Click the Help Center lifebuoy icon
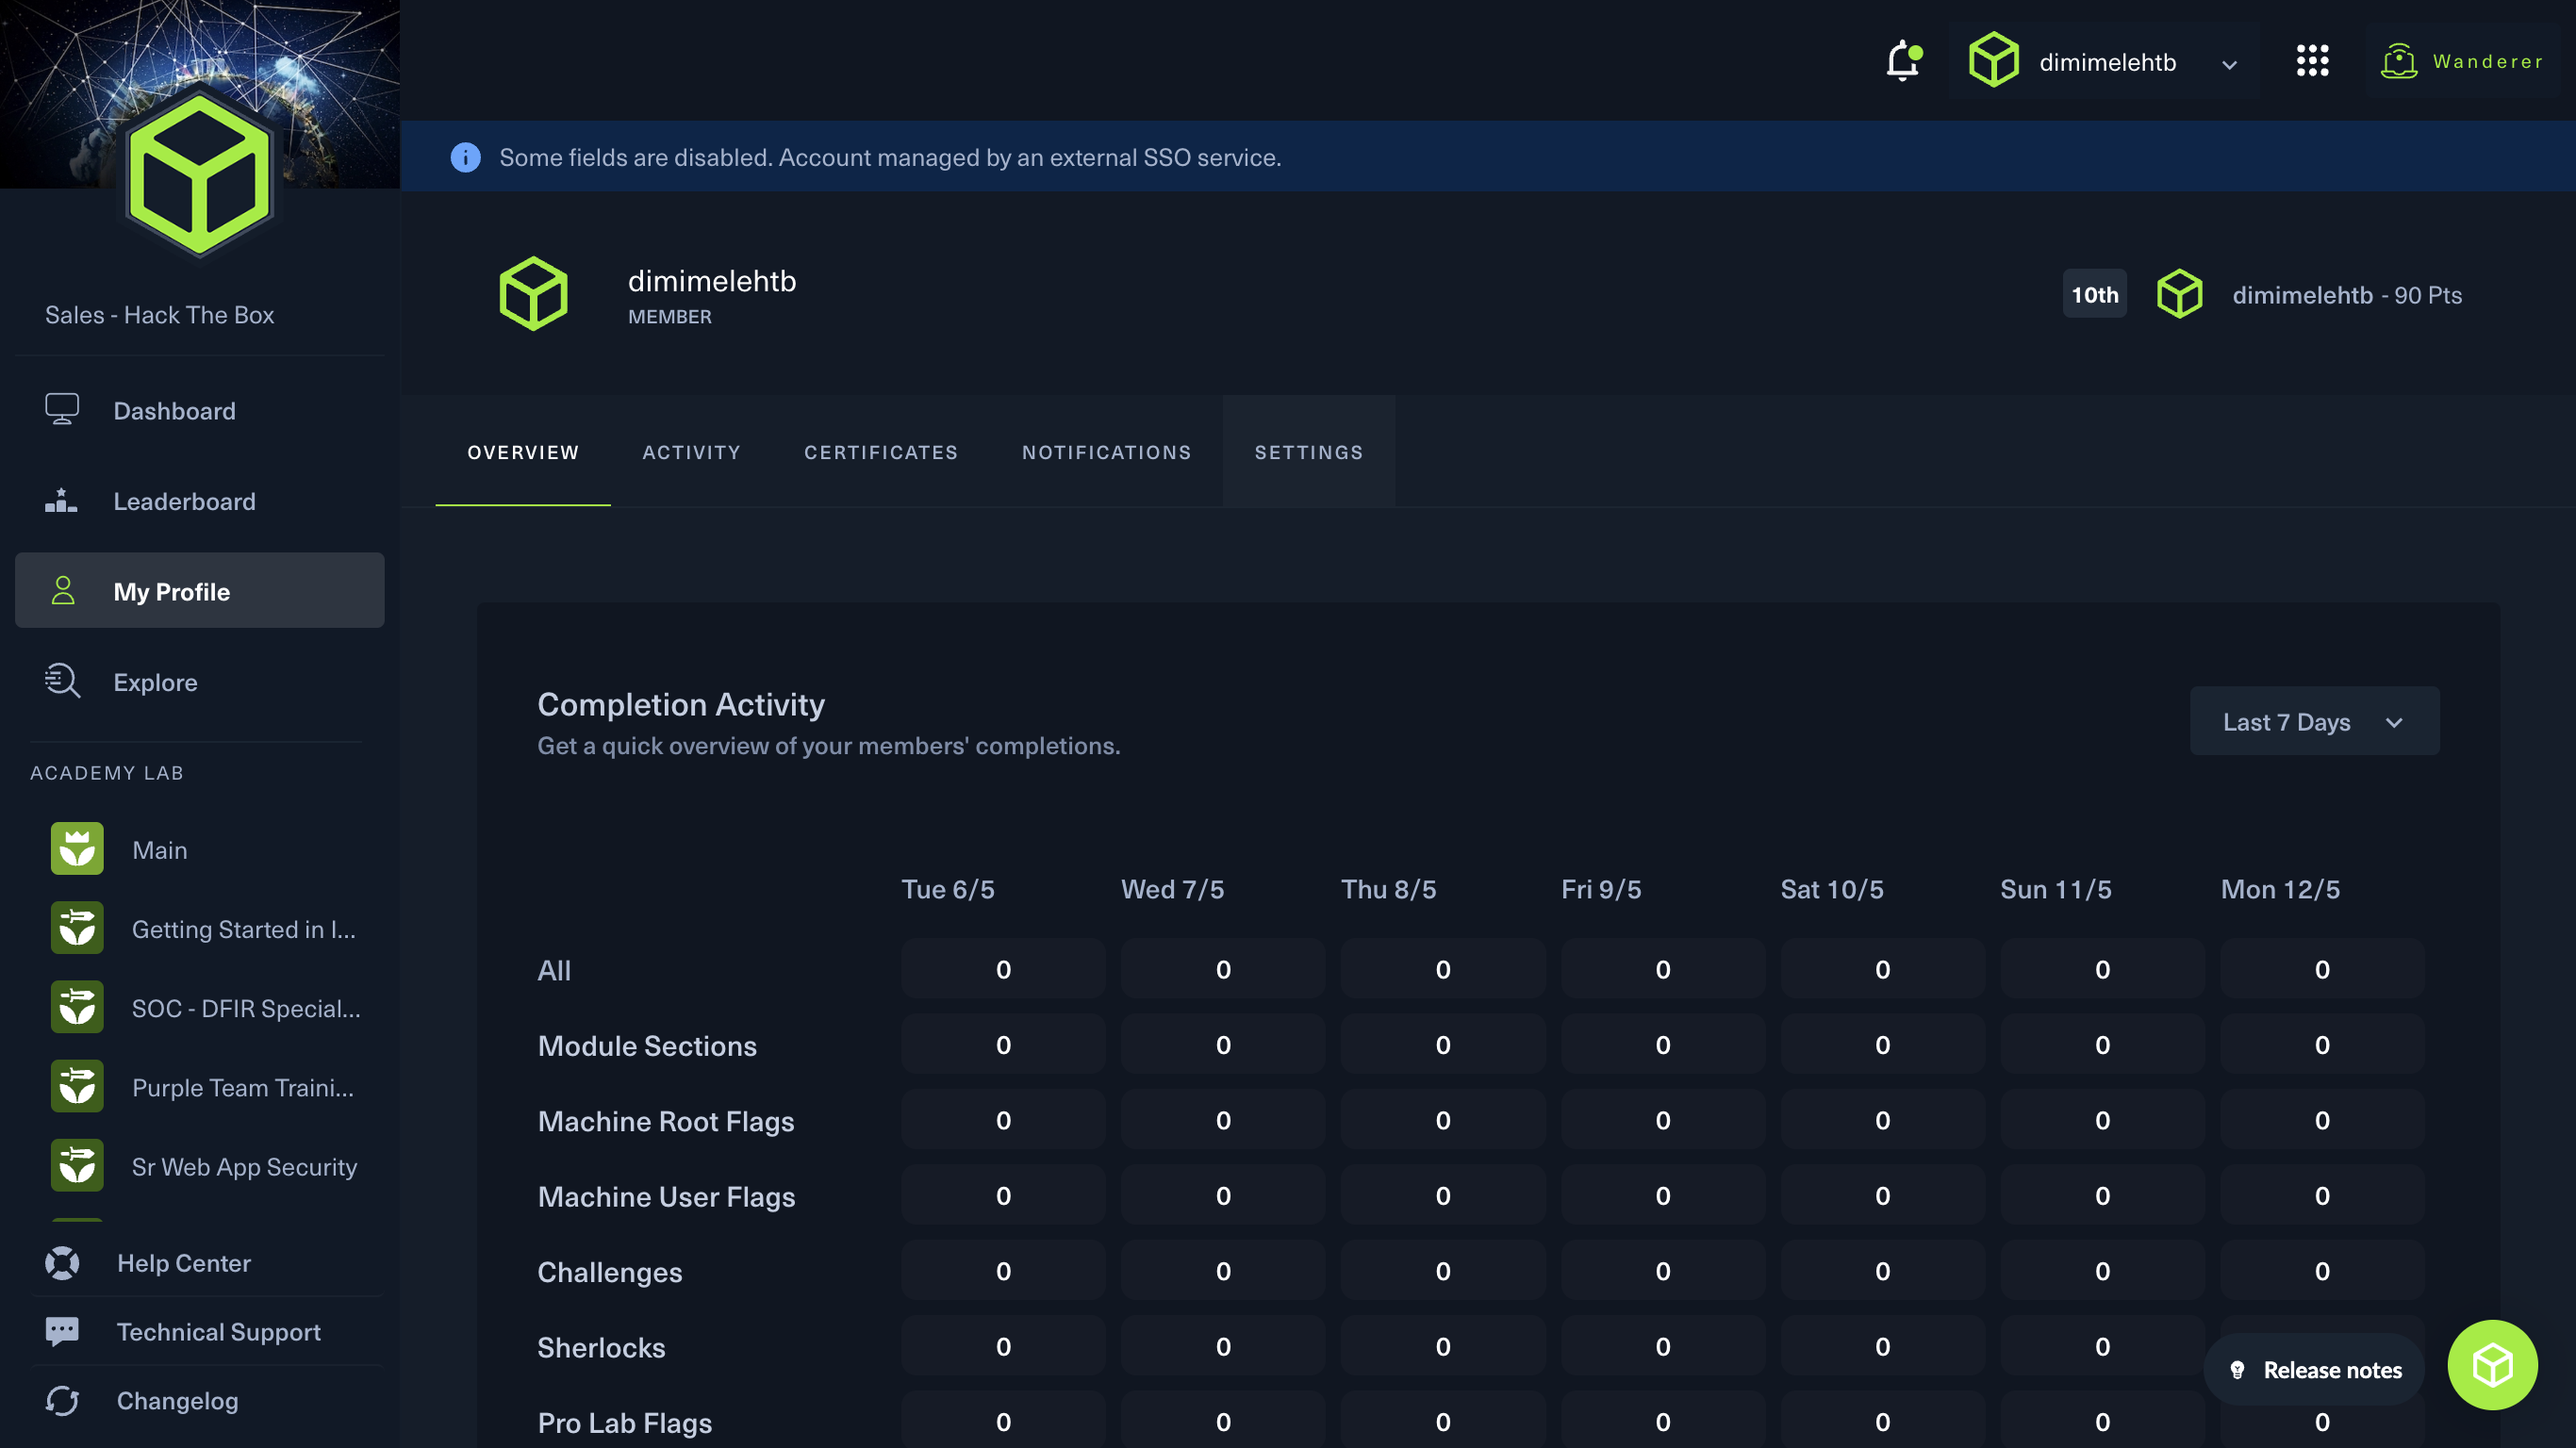The height and width of the screenshot is (1448, 2576). [x=62, y=1262]
